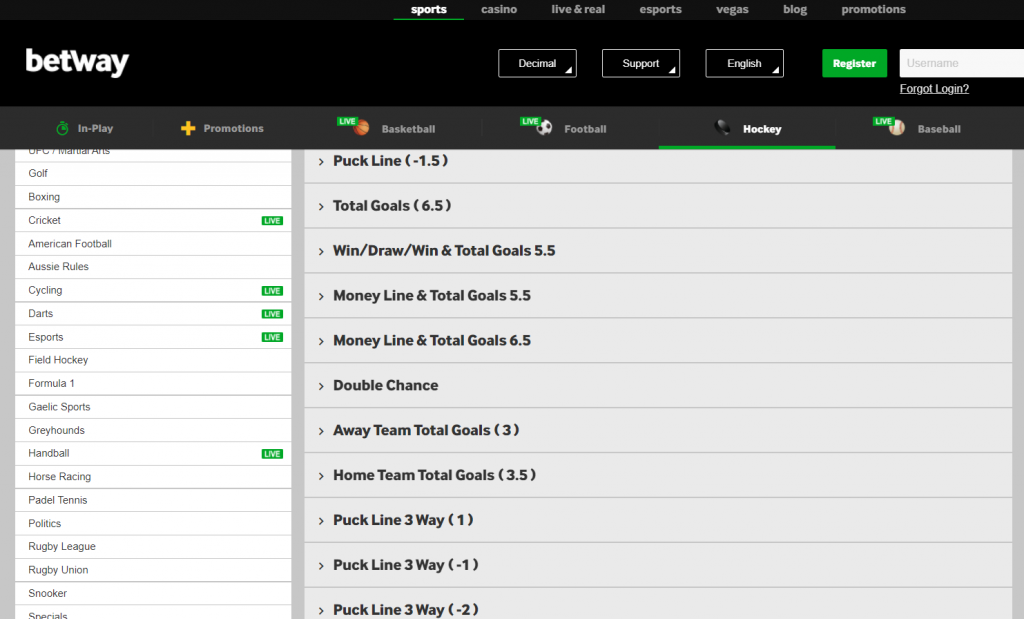Screen dimensions: 1024x619
Task: Open American Football in the sports list
Action: pyautogui.click(x=153, y=244)
